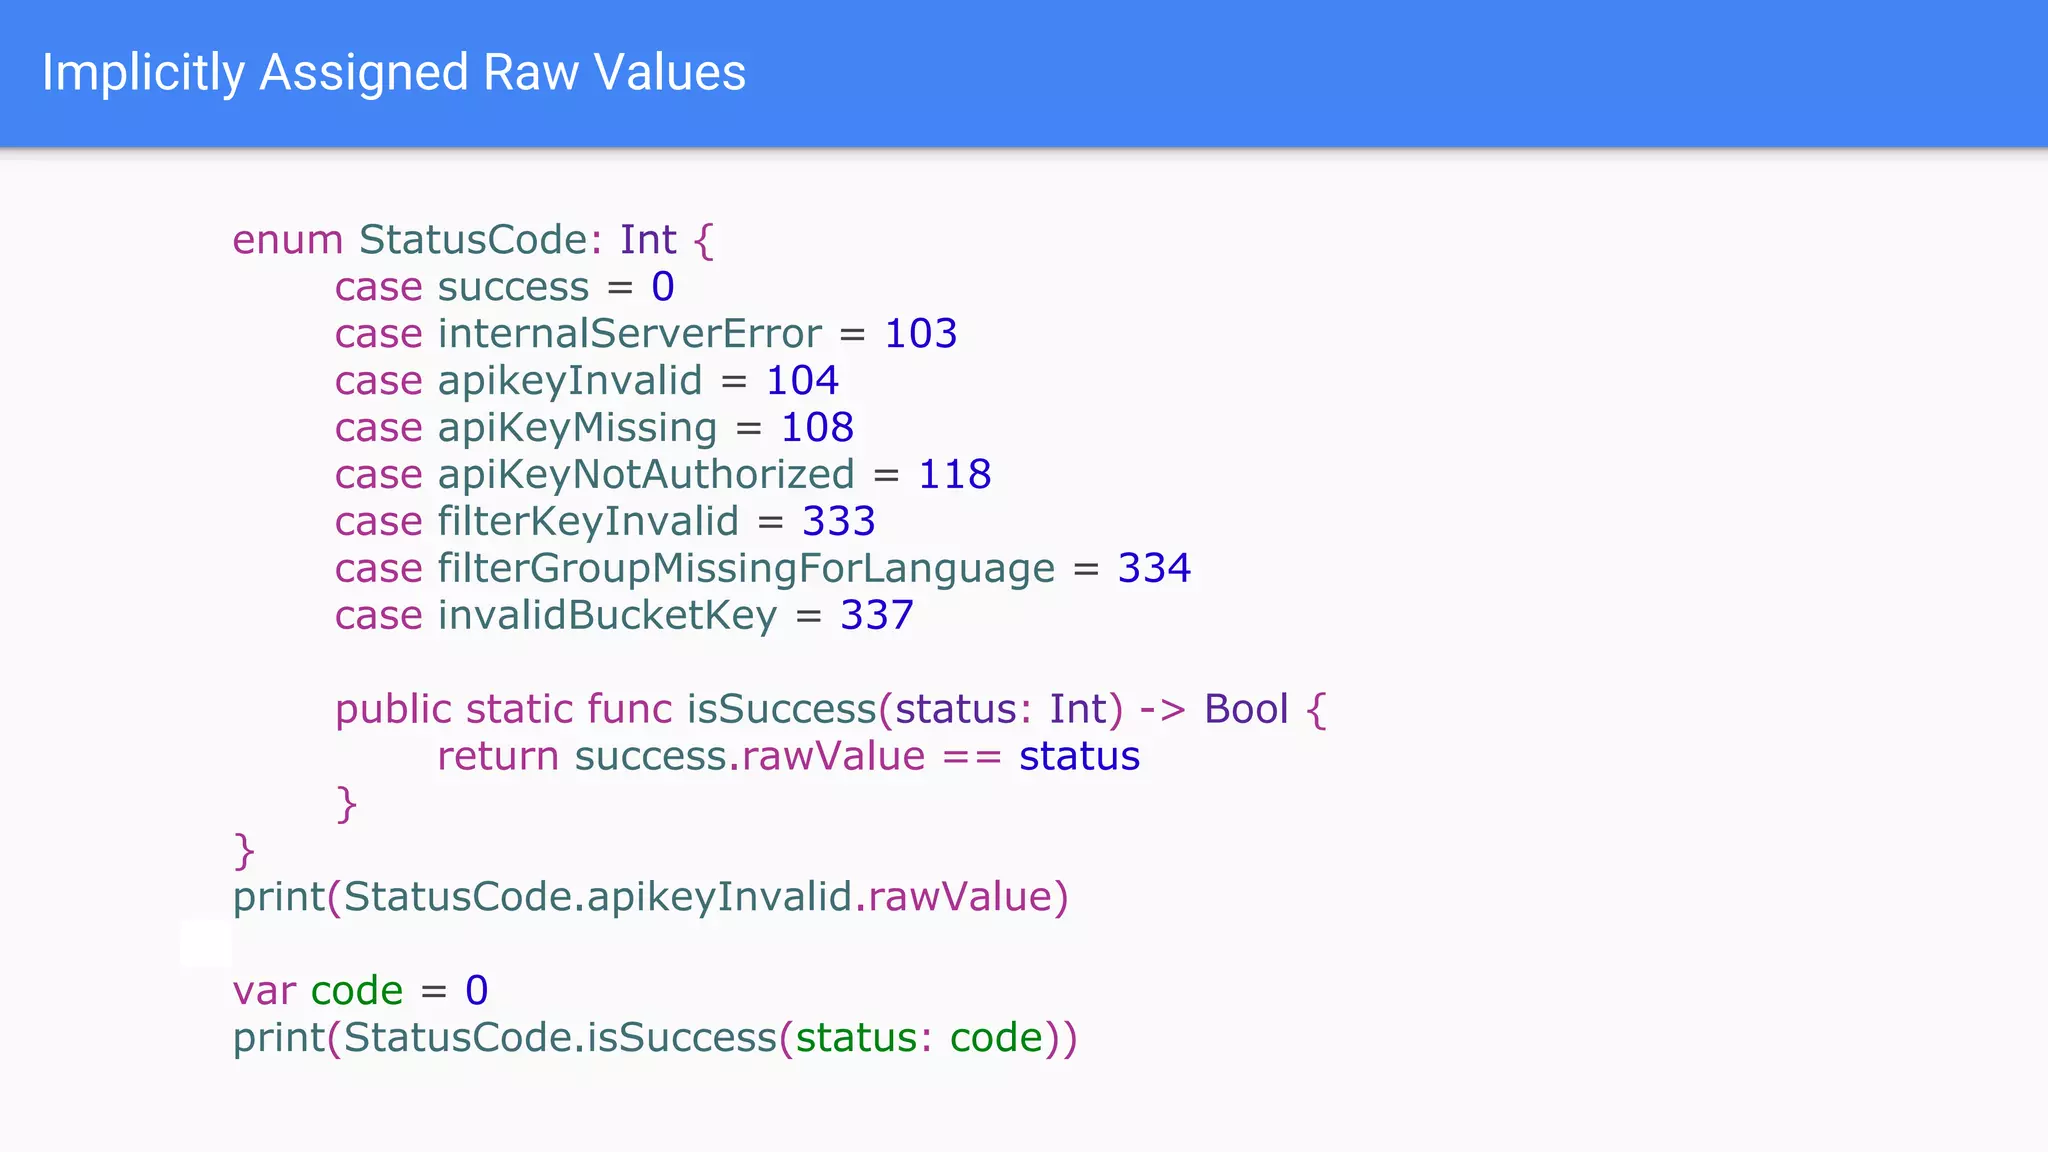Screen dimensions: 2048x1152
Task: Click the filterKeyInvalid case name
Action: (x=588, y=522)
